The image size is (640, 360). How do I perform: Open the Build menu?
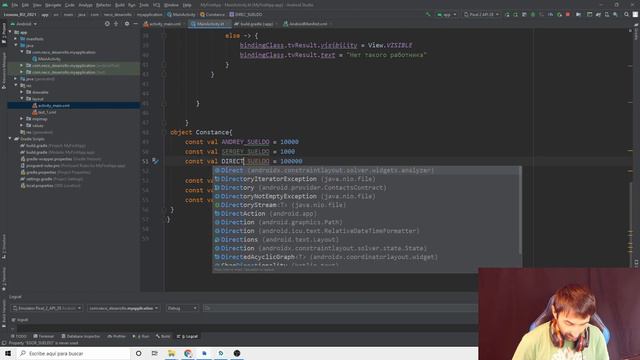120,5
